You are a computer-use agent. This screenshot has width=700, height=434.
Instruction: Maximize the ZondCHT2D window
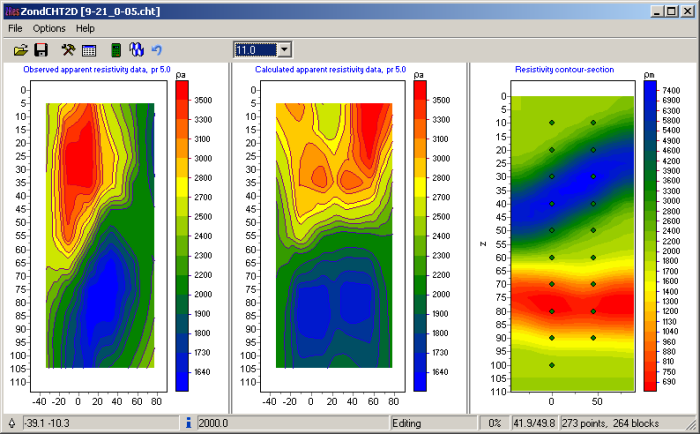(x=671, y=10)
